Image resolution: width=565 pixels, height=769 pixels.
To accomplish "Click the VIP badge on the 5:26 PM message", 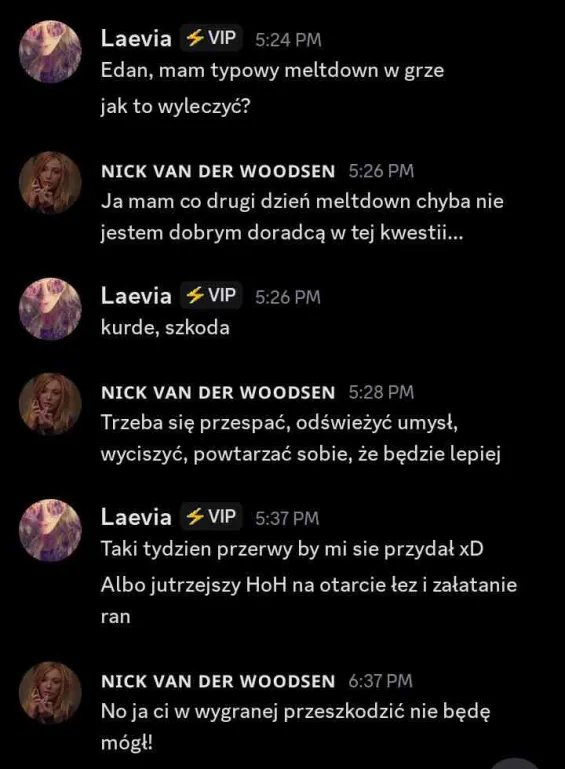I will (x=211, y=295).
